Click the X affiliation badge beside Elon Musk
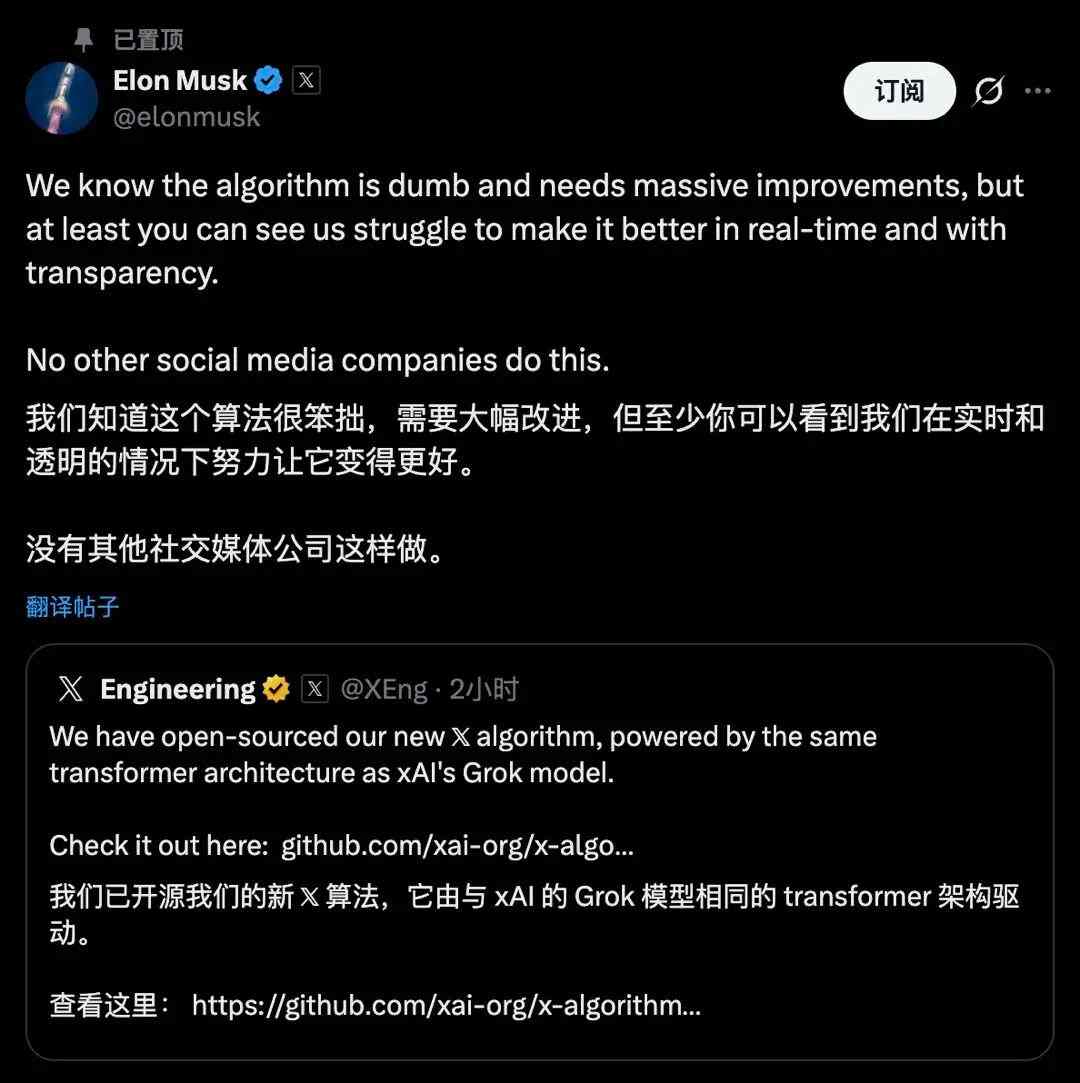 click(305, 80)
